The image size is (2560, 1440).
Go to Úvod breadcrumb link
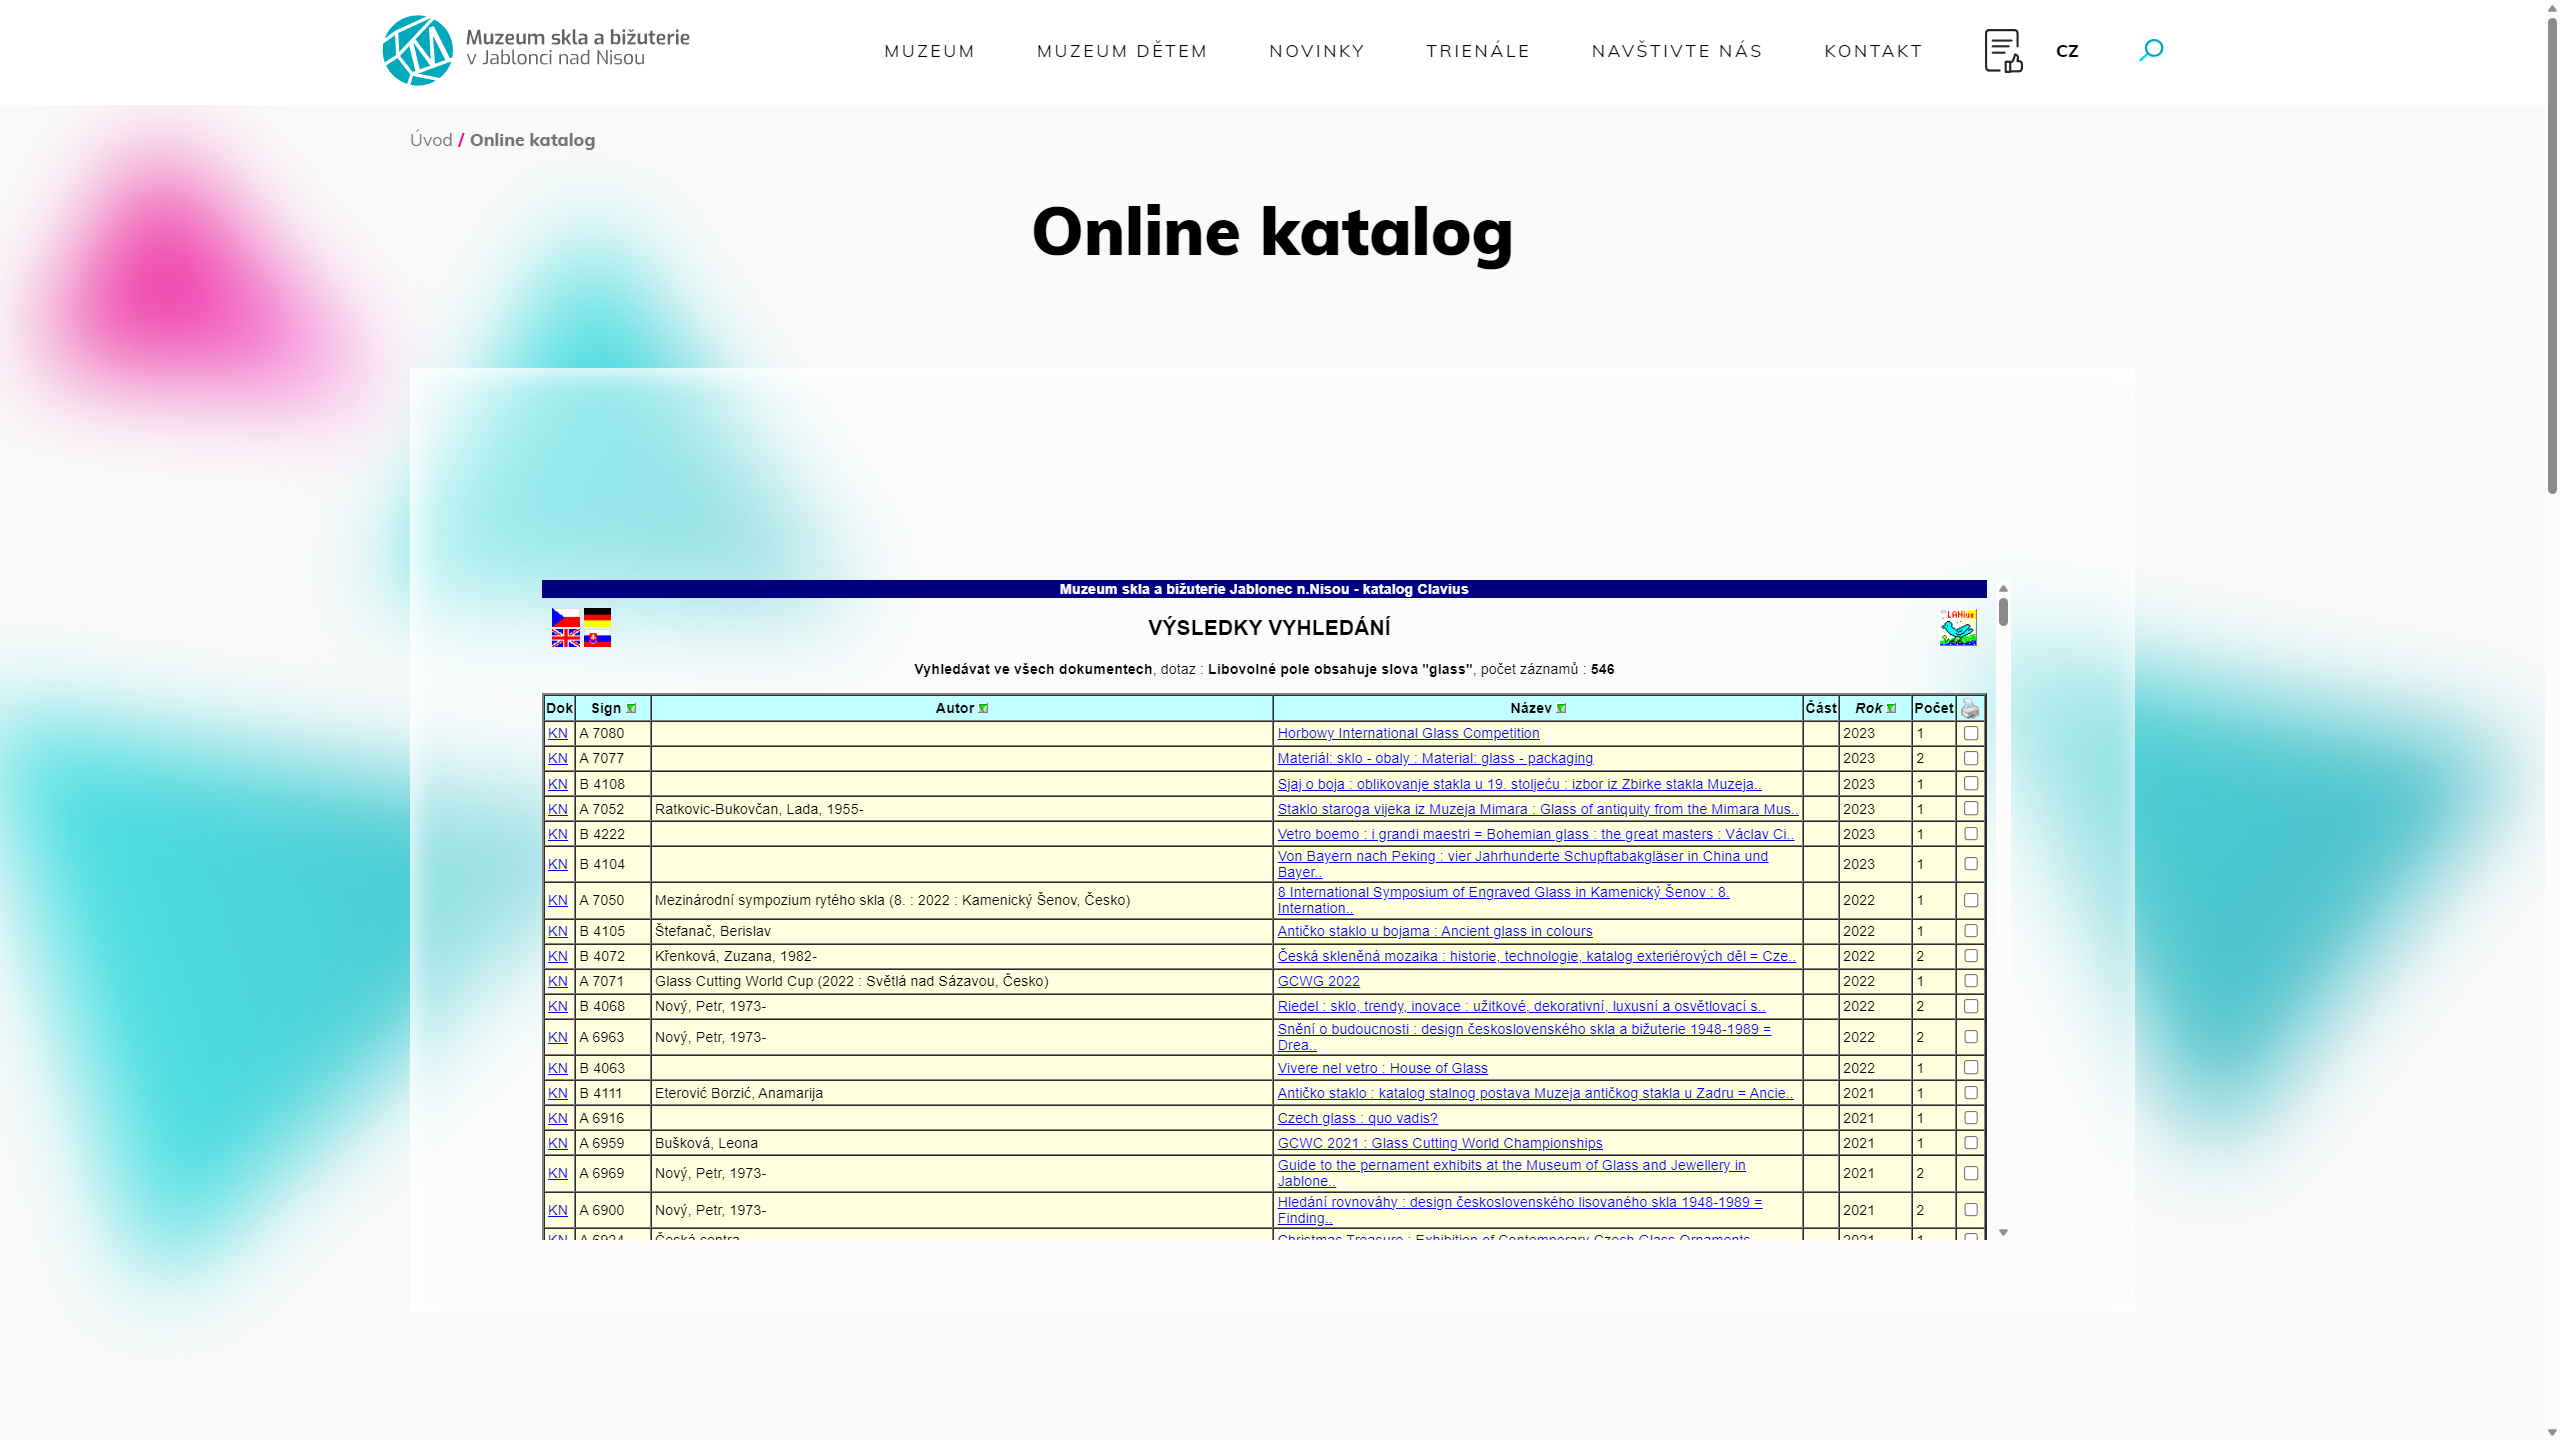click(x=431, y=140)
